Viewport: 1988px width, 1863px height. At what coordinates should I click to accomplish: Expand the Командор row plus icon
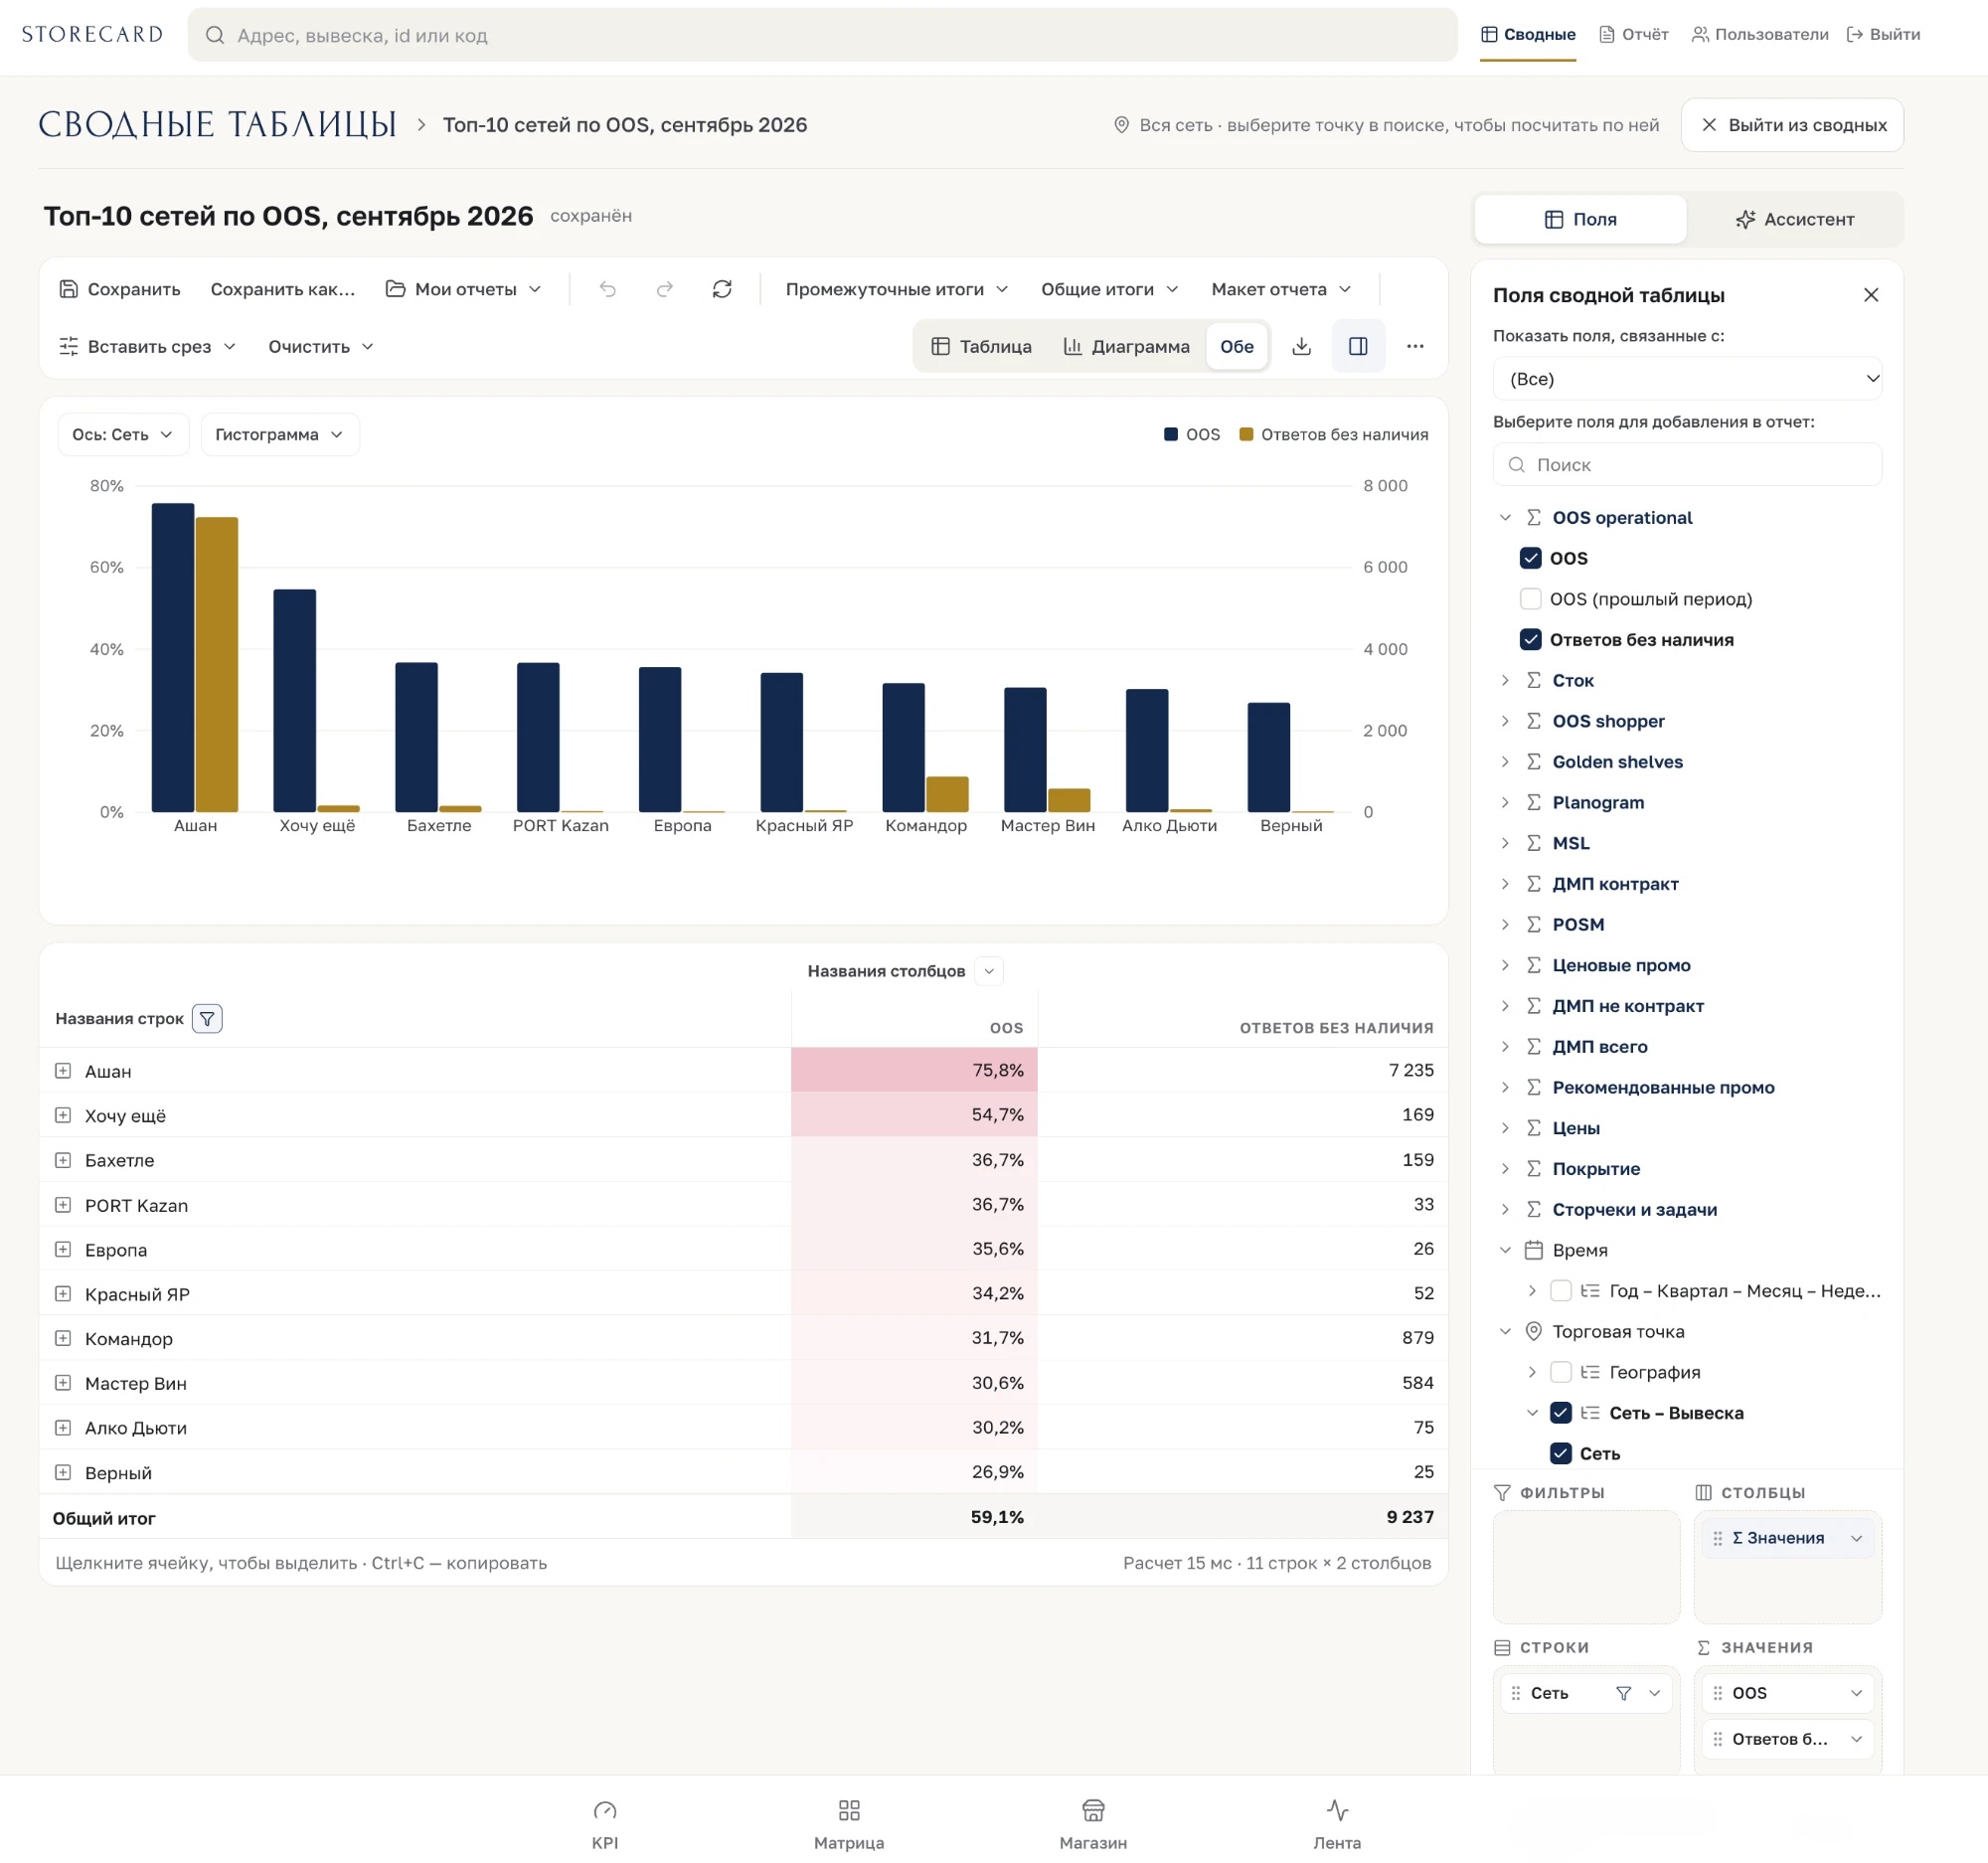point(63,1338)
